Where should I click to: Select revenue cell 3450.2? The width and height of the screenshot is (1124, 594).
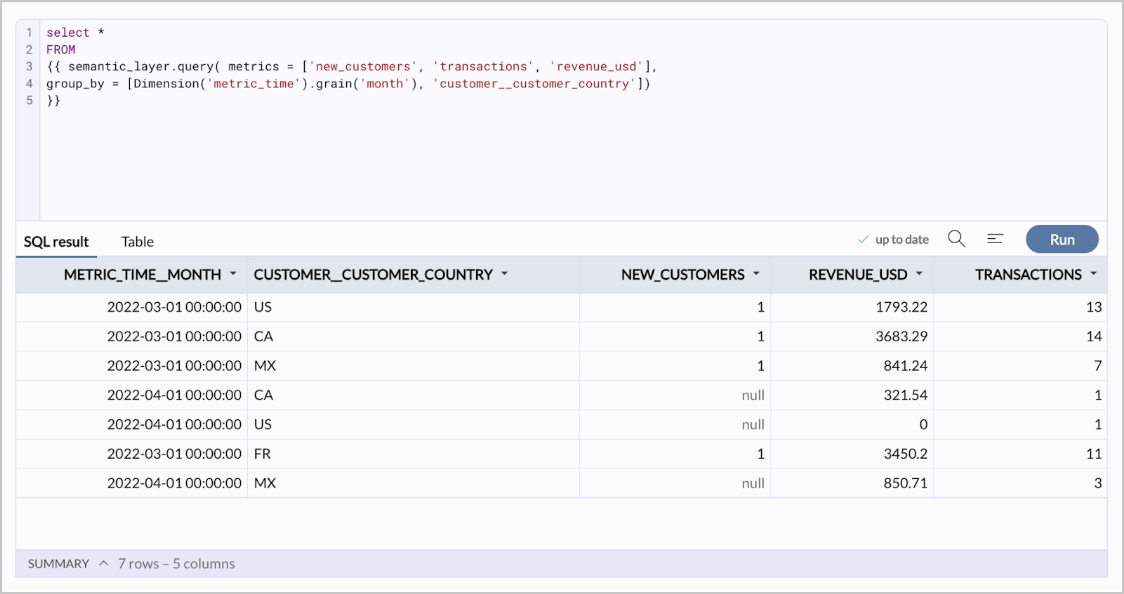852,454
